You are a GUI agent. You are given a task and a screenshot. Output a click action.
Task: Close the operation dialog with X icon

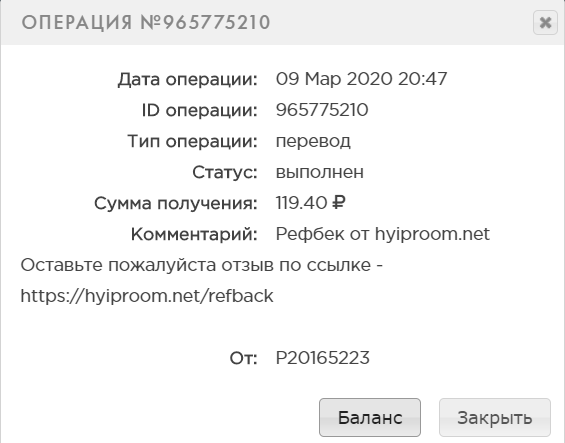pyautogui.click(x=545, y=23)
